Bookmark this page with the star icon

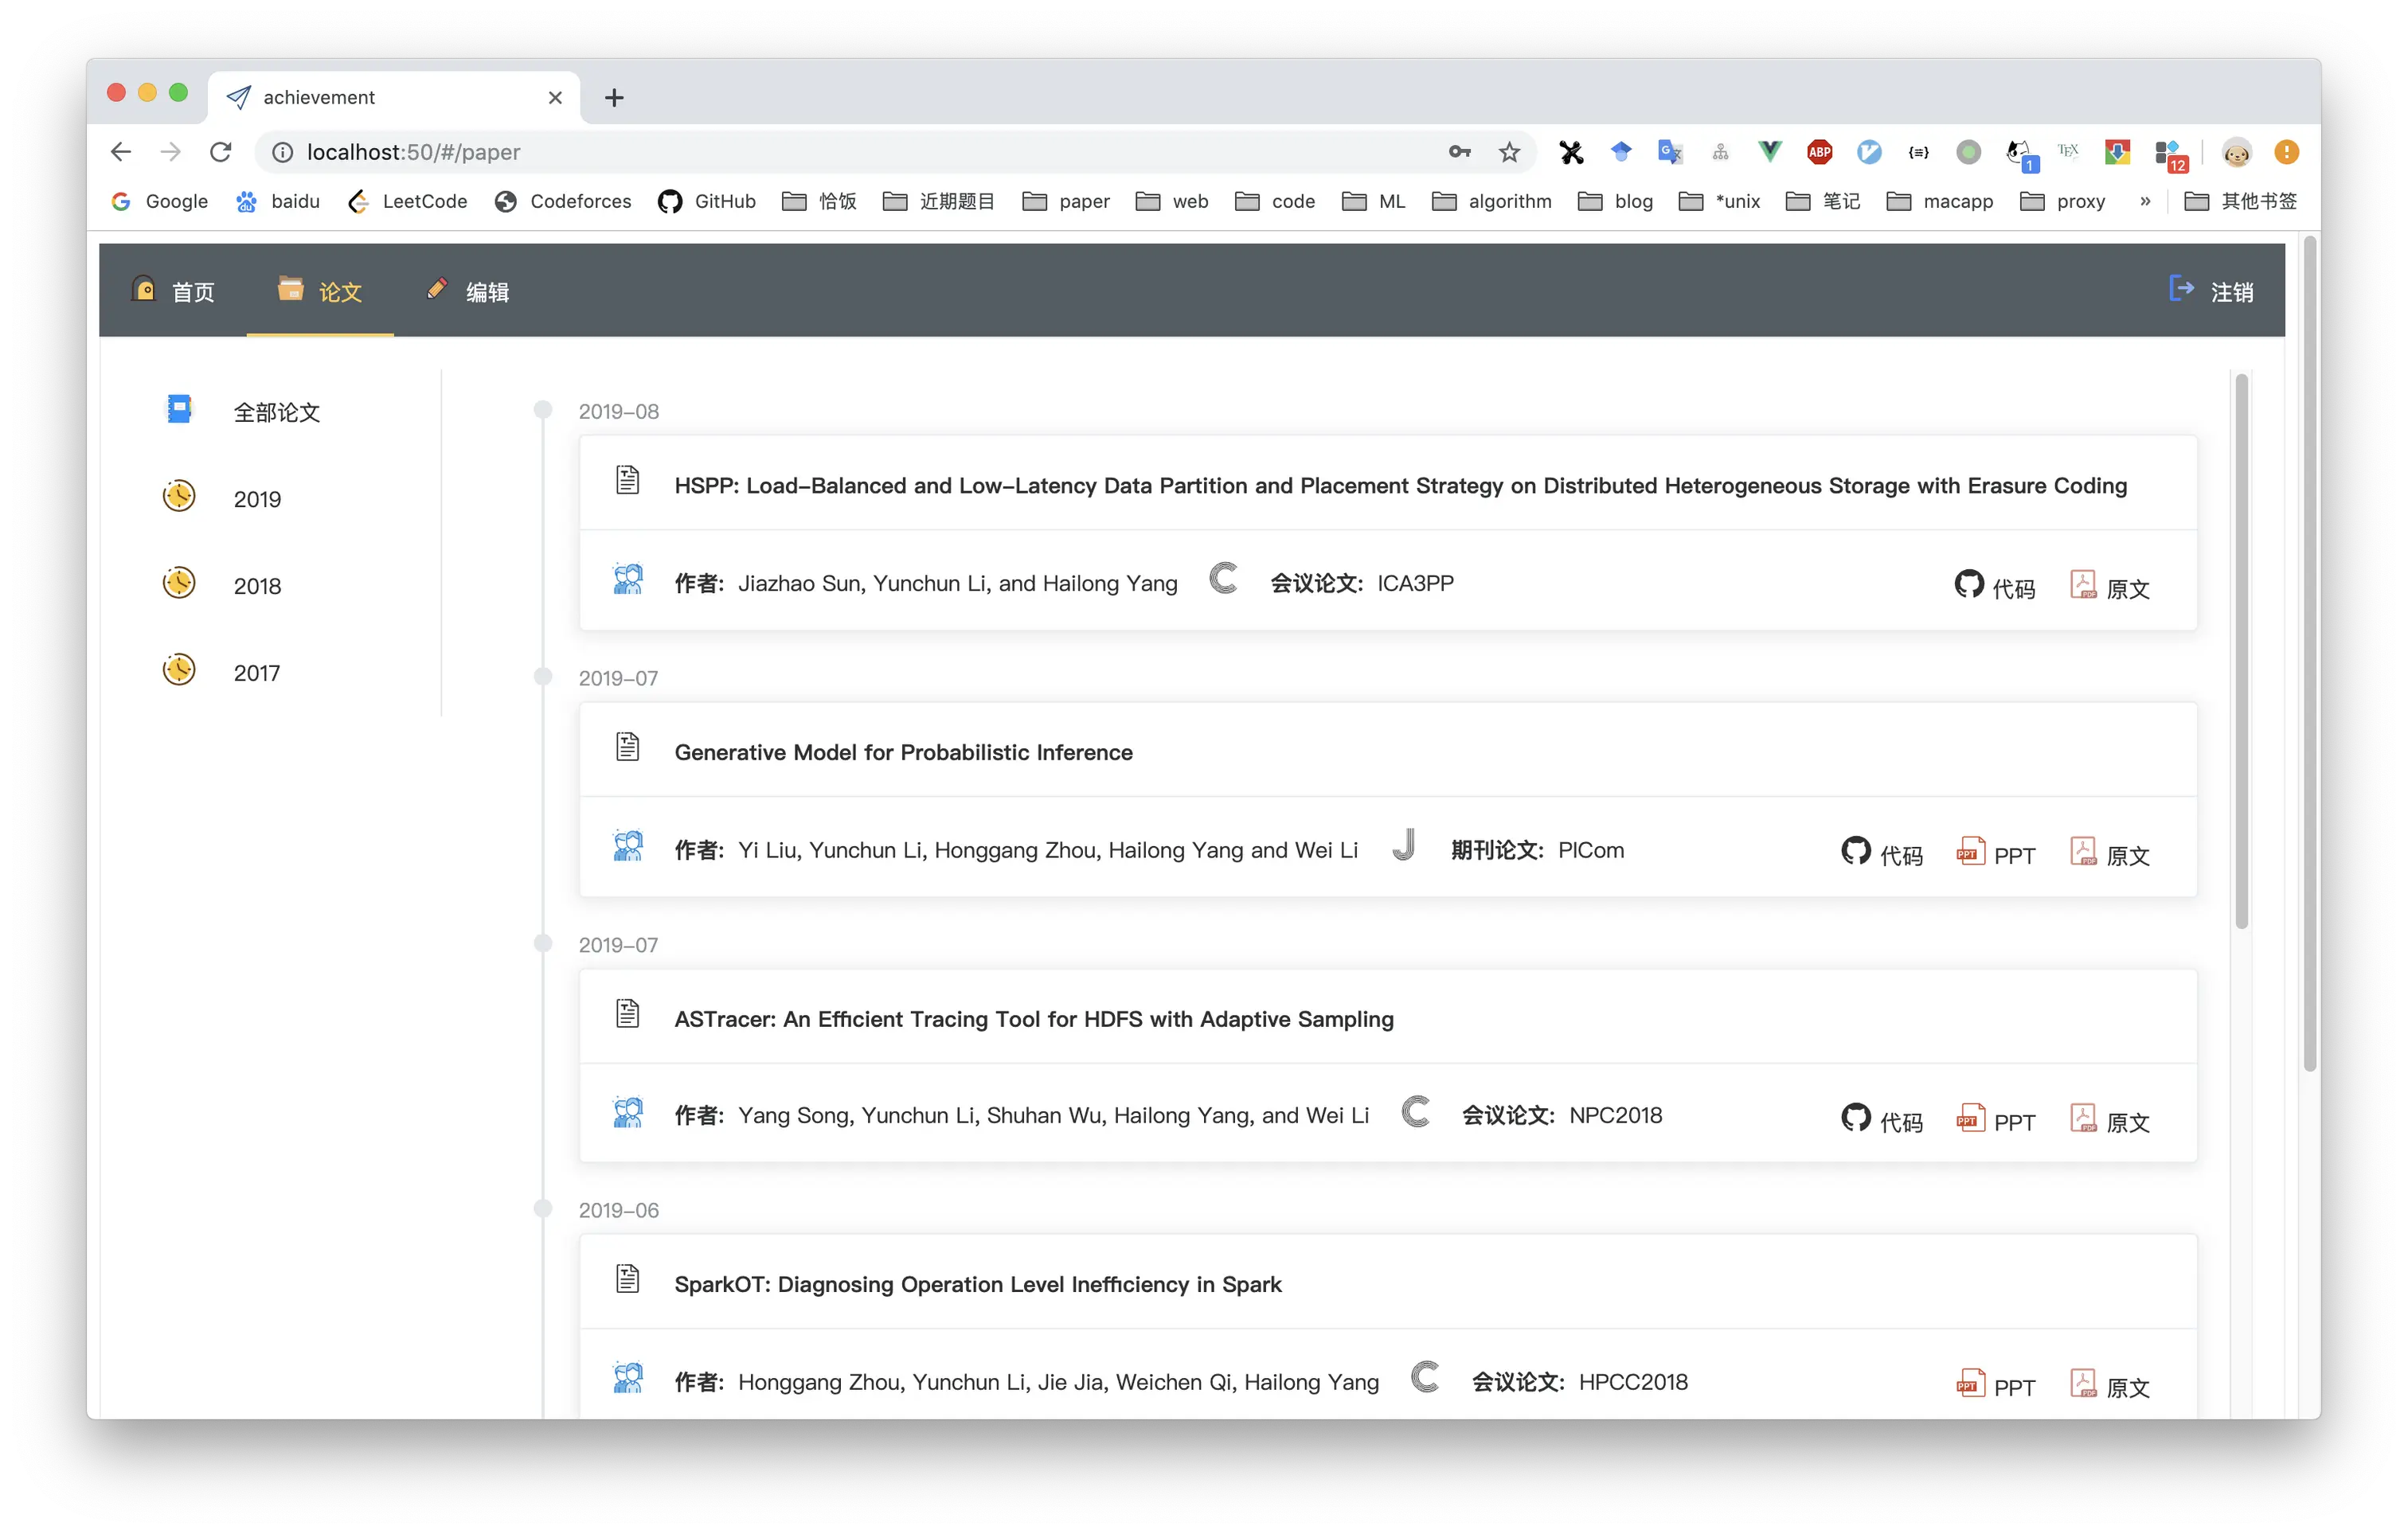tap(1509, 152)
